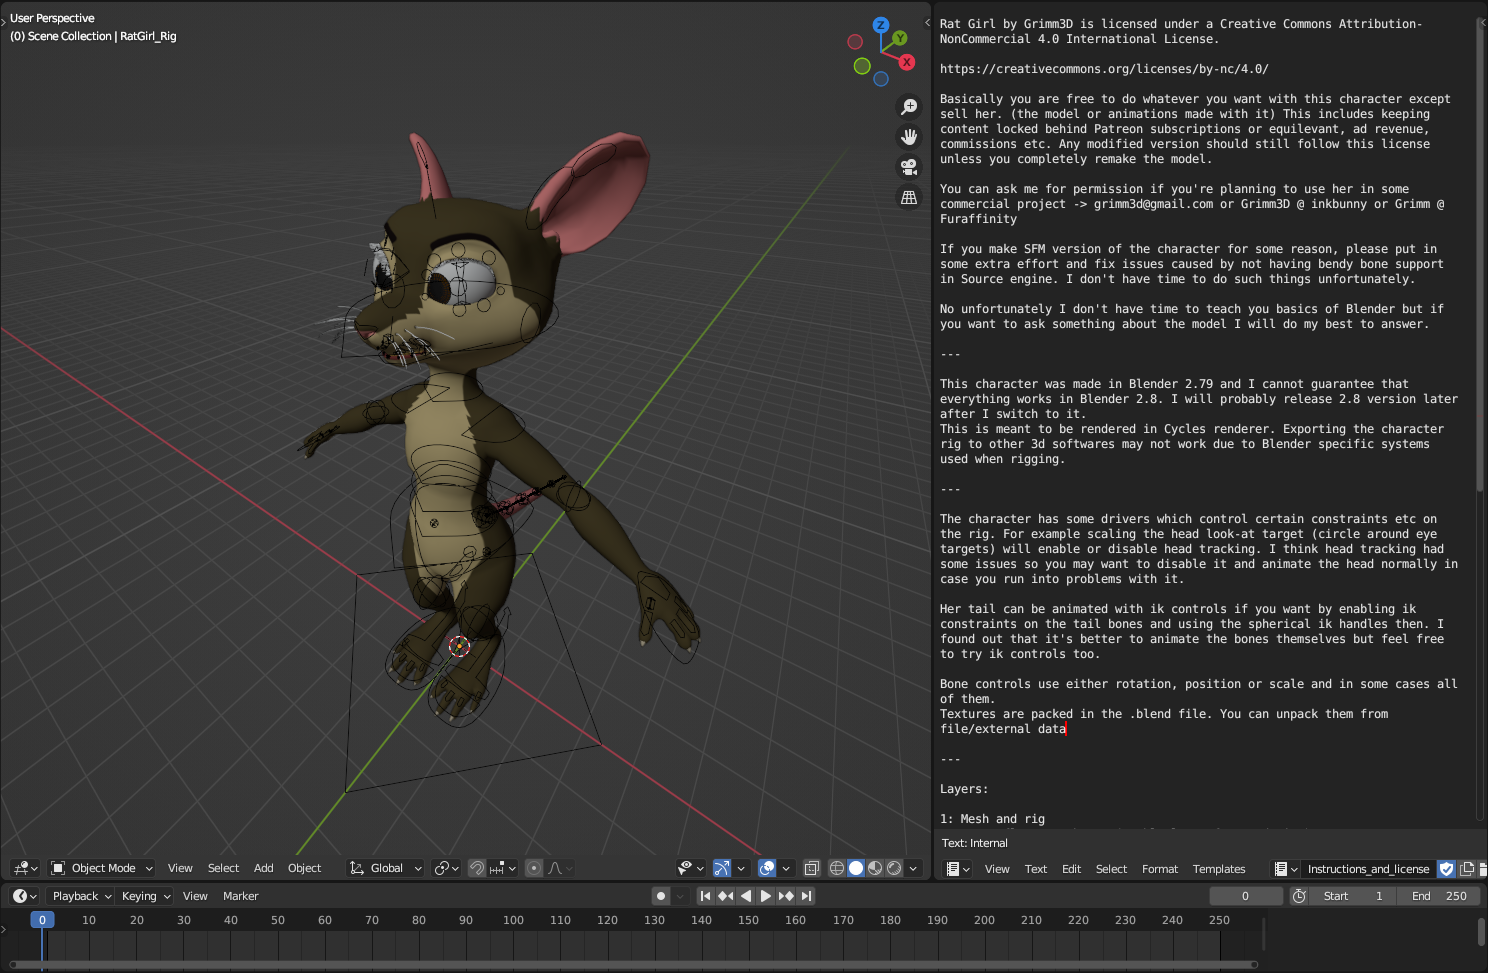Click the blue Z axis gizmo handle
This screenshot has height=973, width=1488.
880,25
